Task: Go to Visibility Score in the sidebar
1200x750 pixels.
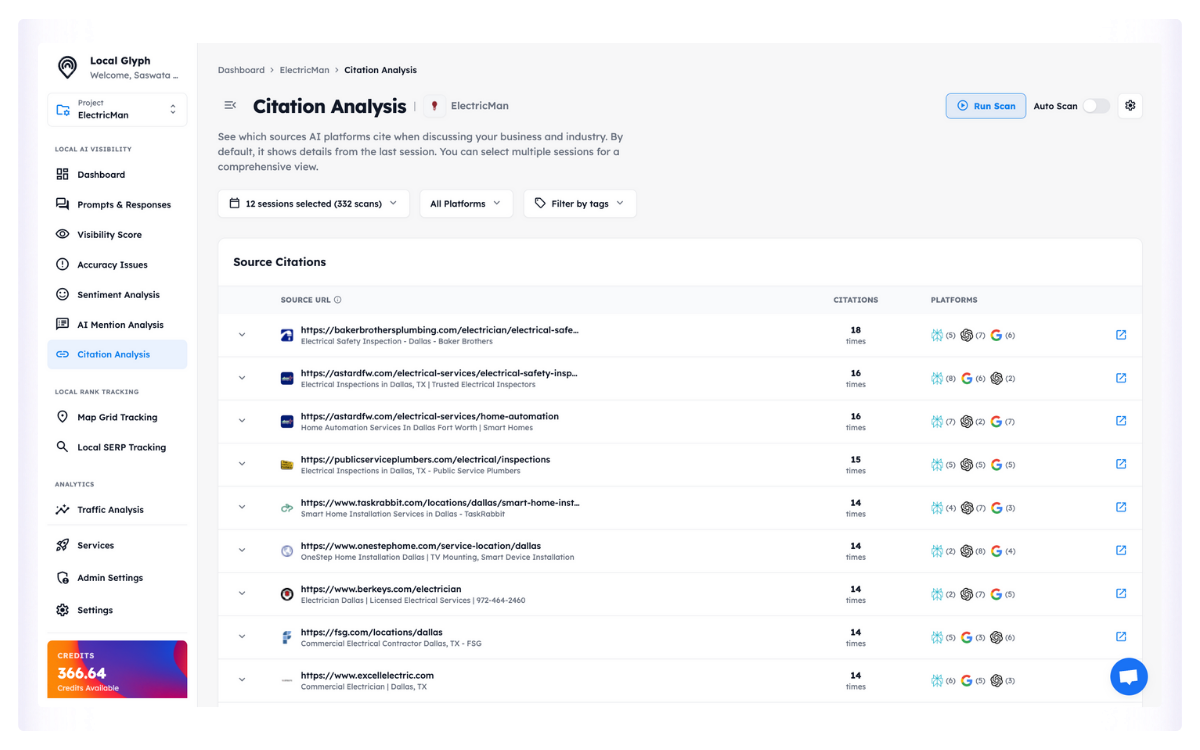Action: [109, 235]
